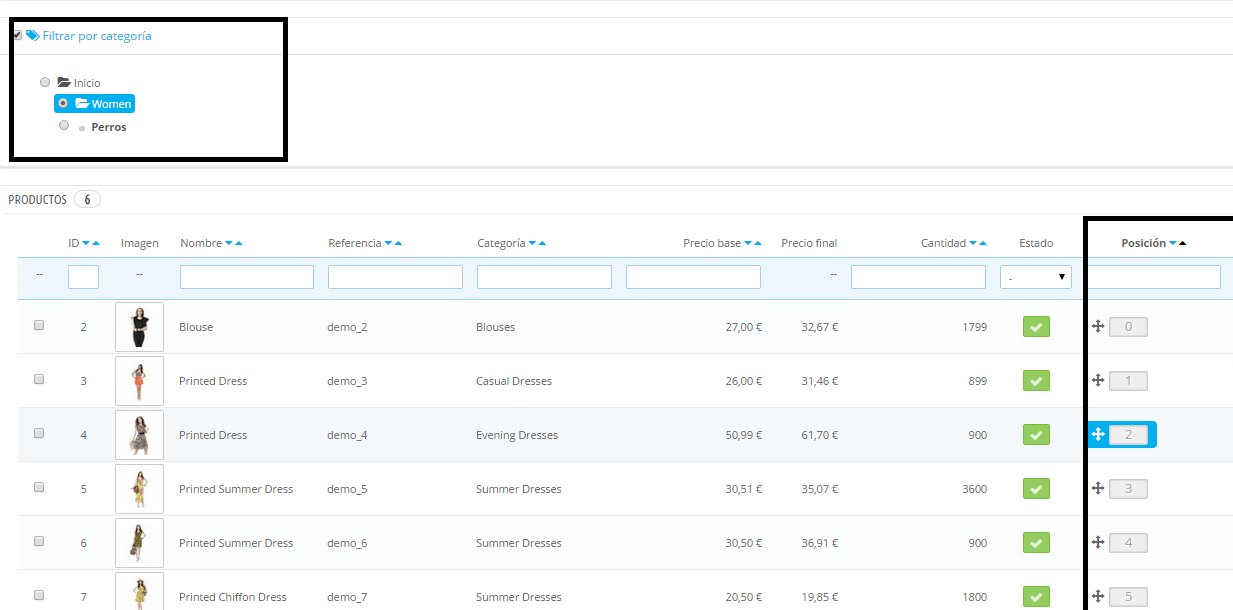This screenshot has width=1233, height=610.
Task: Select the Inicio radio button in tree
Action: [45, 82]
